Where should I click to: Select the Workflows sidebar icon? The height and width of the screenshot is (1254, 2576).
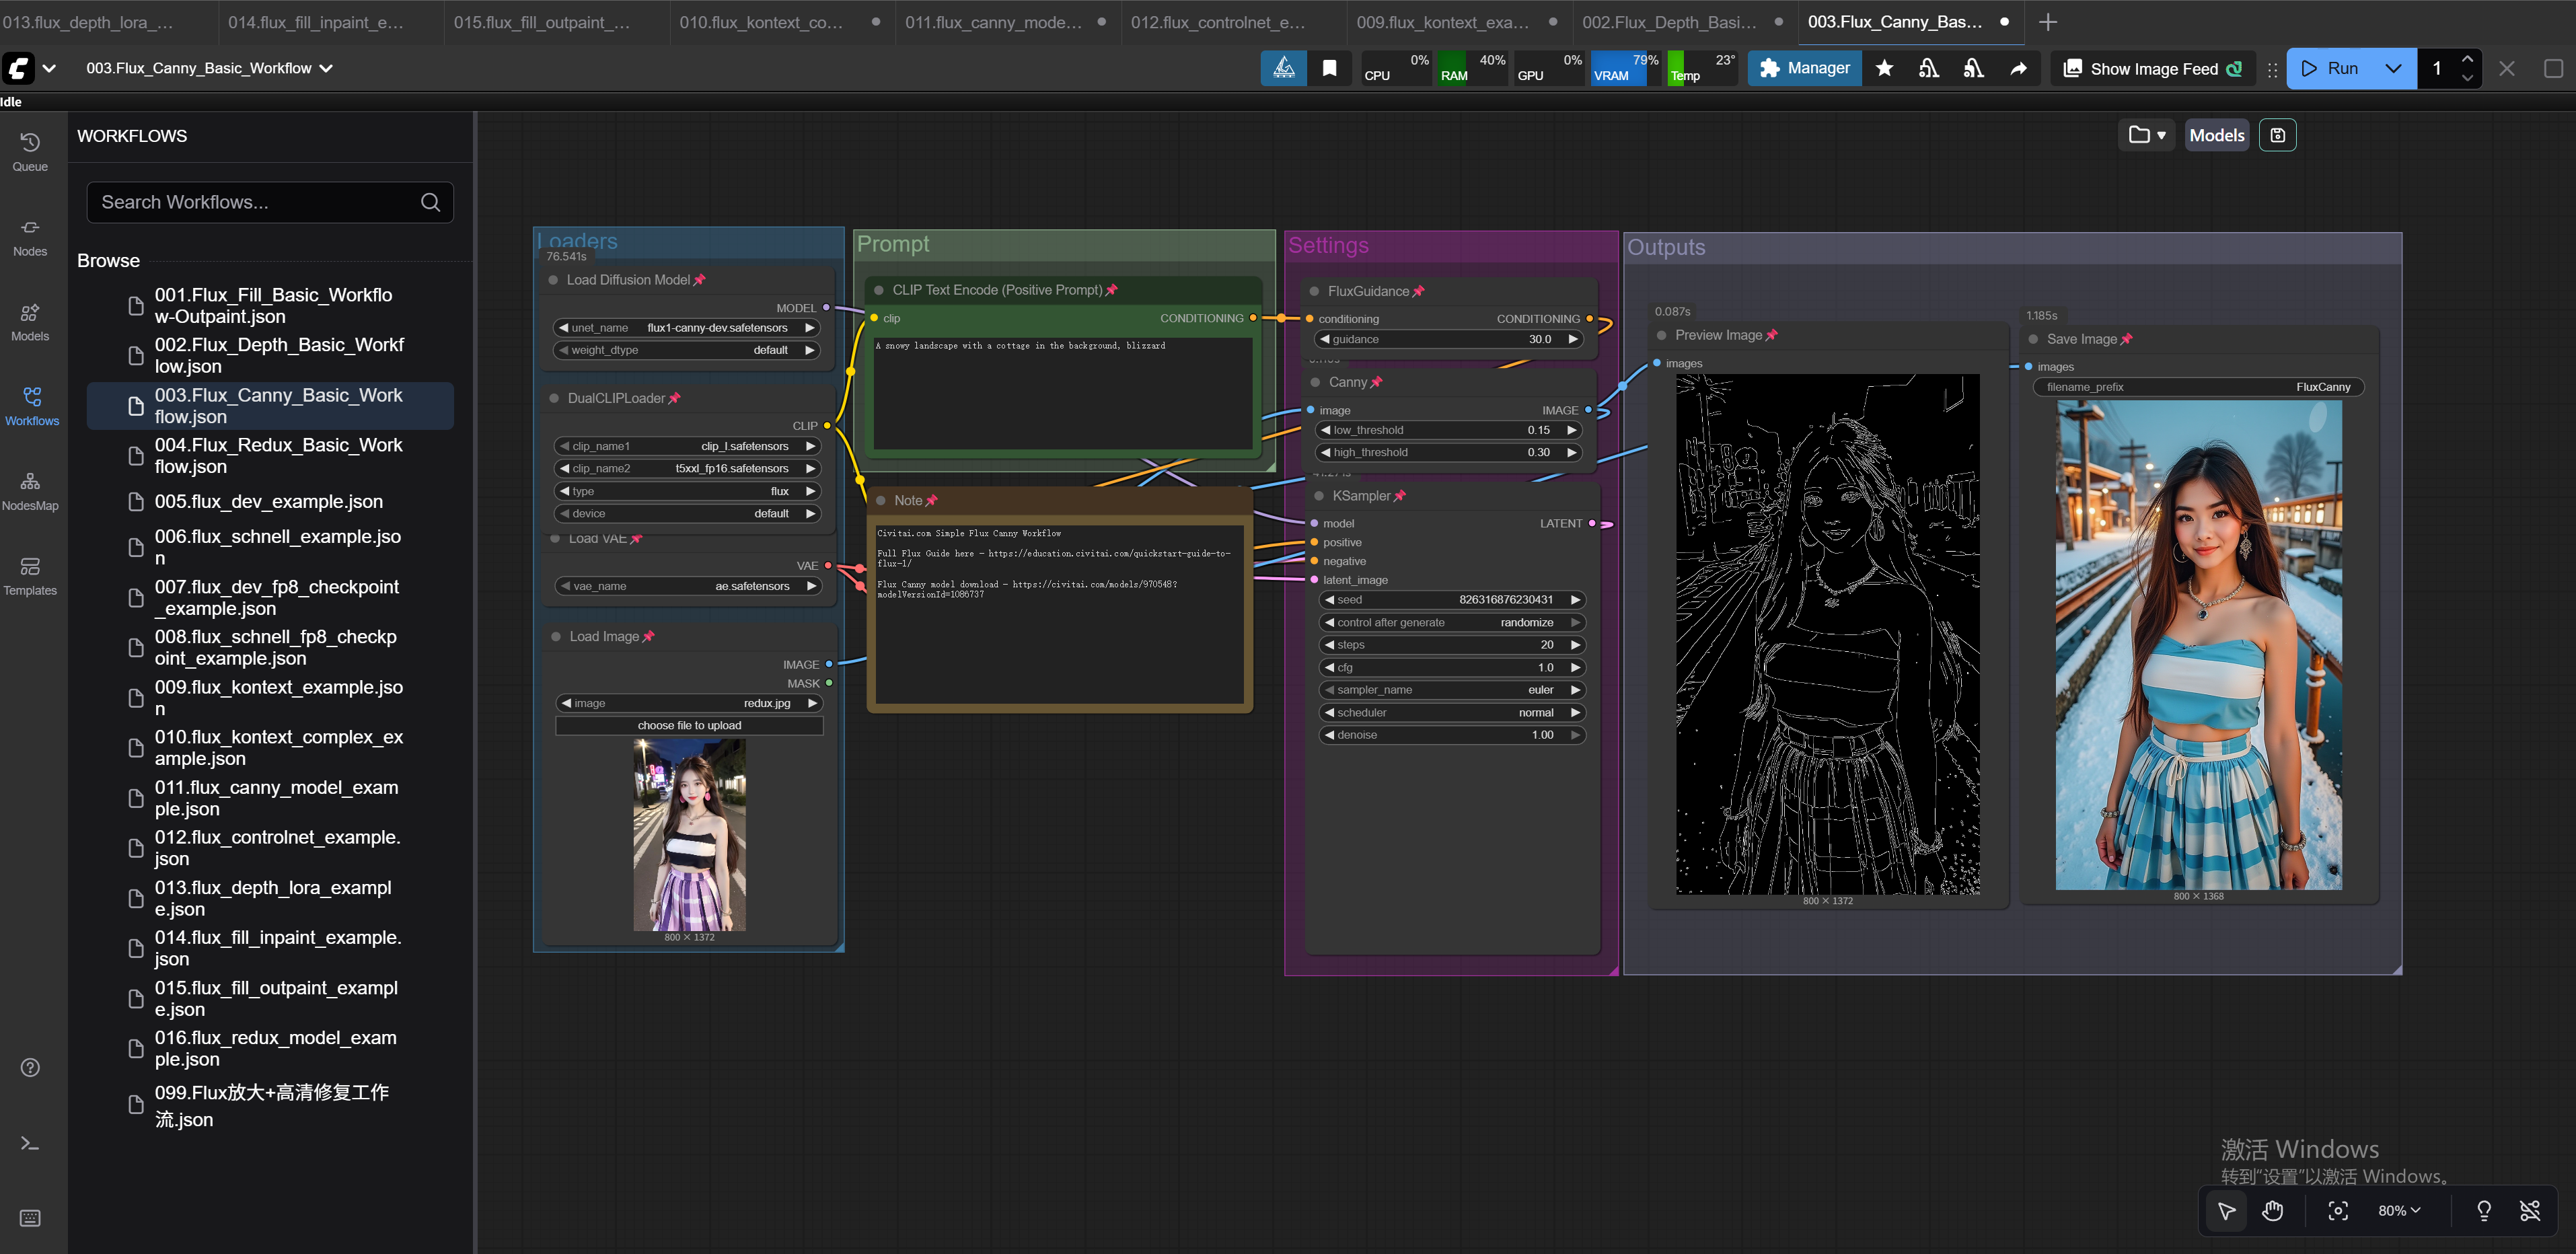[x=31, y=404]
